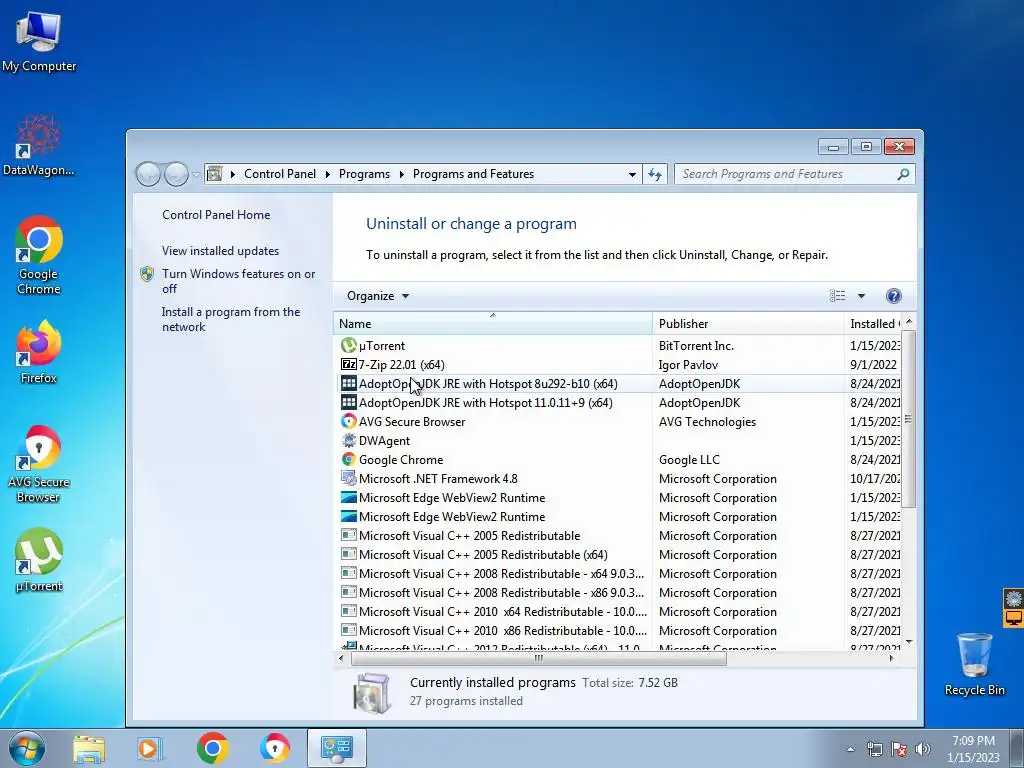This screenshot has width=1024, height=768.
Task: Select the Firefox desktop shortcut
Action: tap(39, 351)
